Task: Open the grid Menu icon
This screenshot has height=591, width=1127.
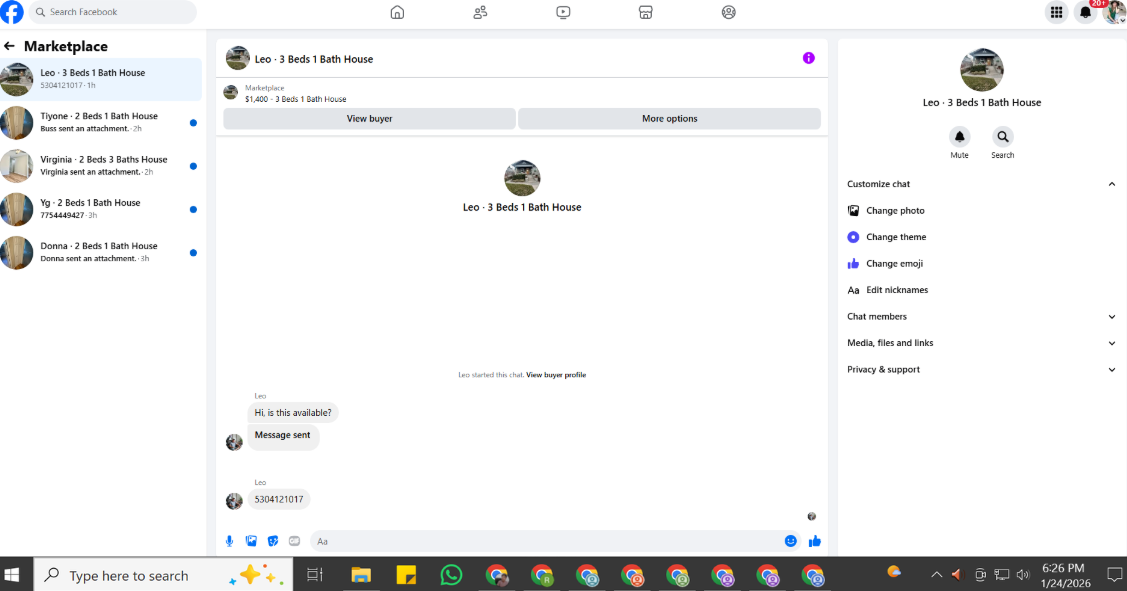Action: click(1057, 12)
